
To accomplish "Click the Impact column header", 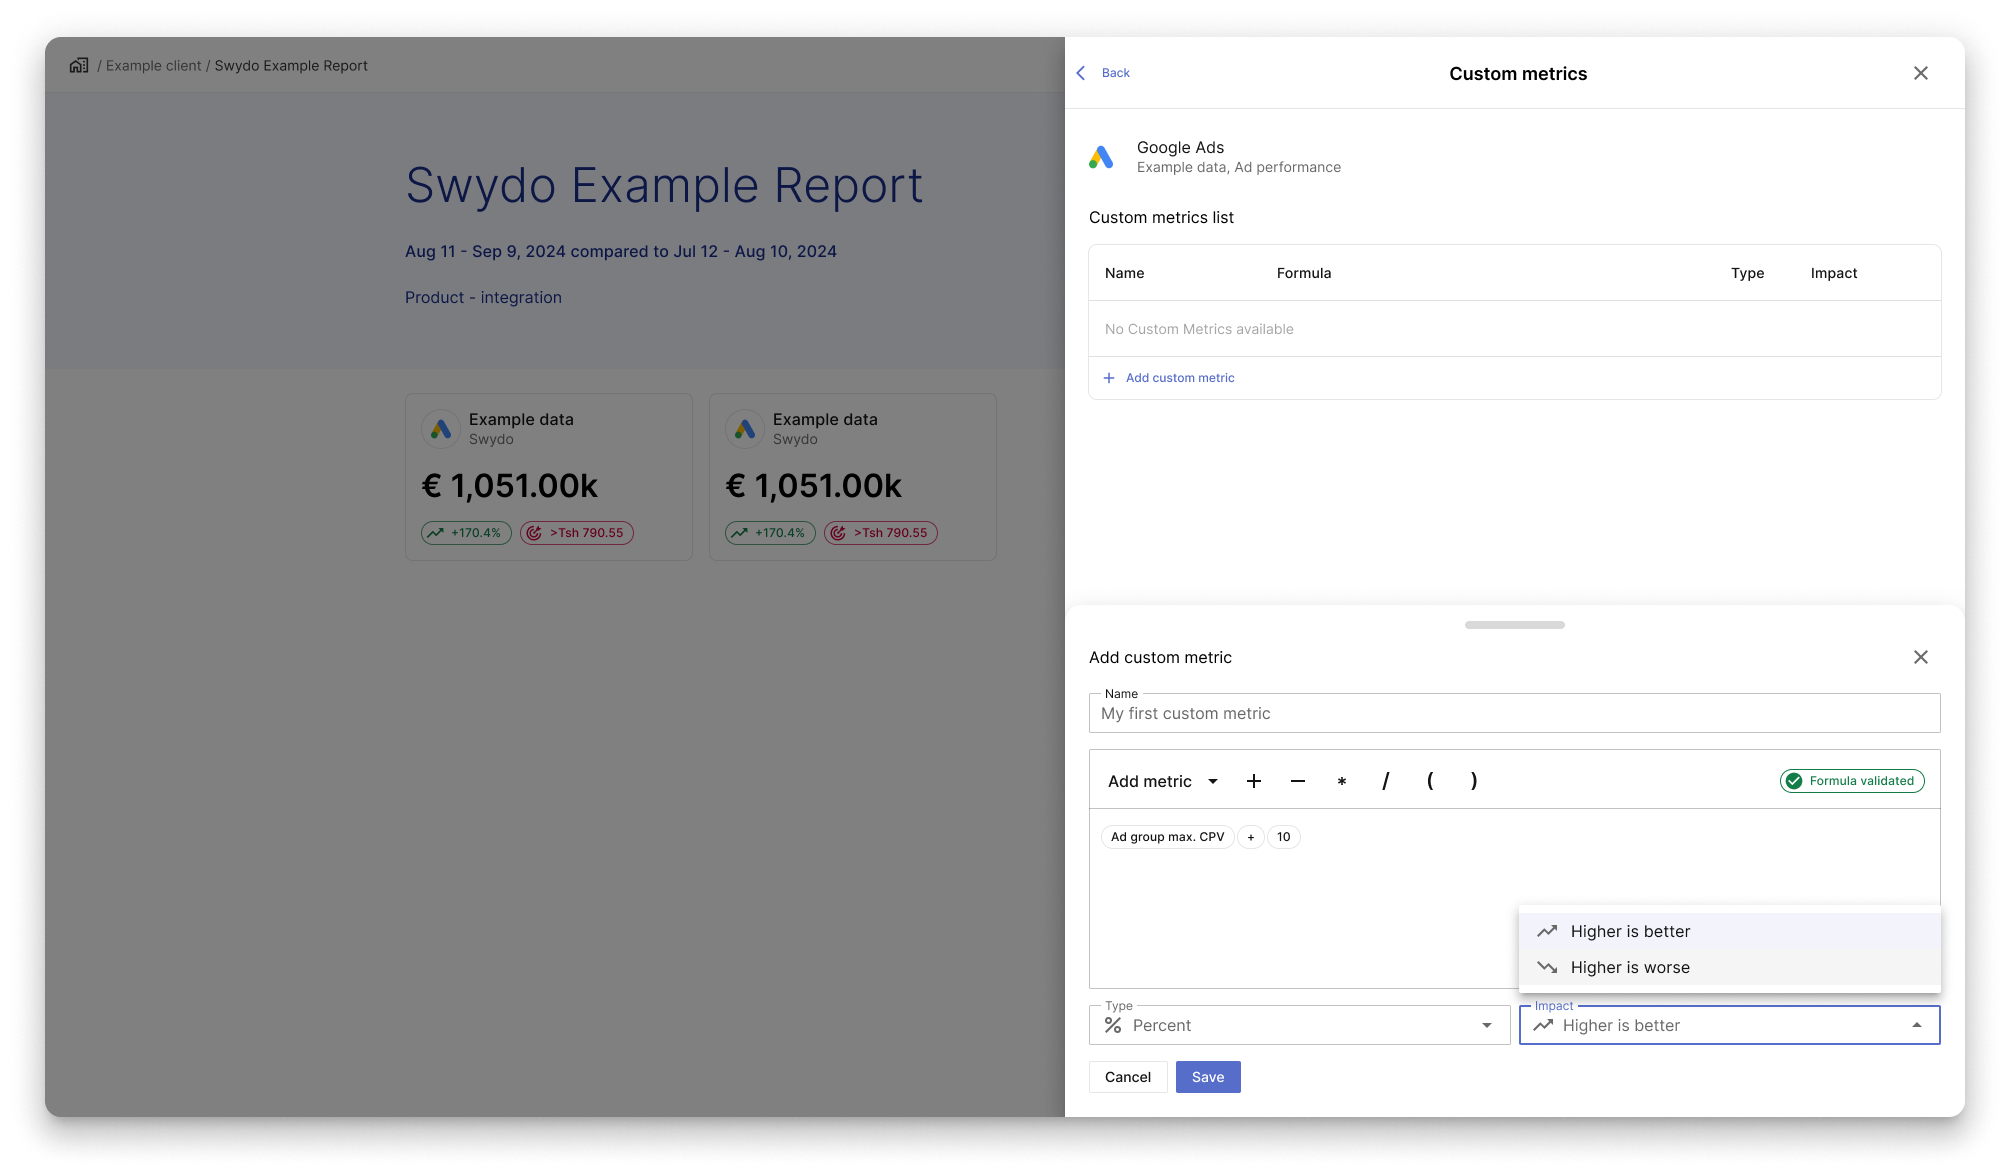I will pyautogui.click(x=1834, y=273).
